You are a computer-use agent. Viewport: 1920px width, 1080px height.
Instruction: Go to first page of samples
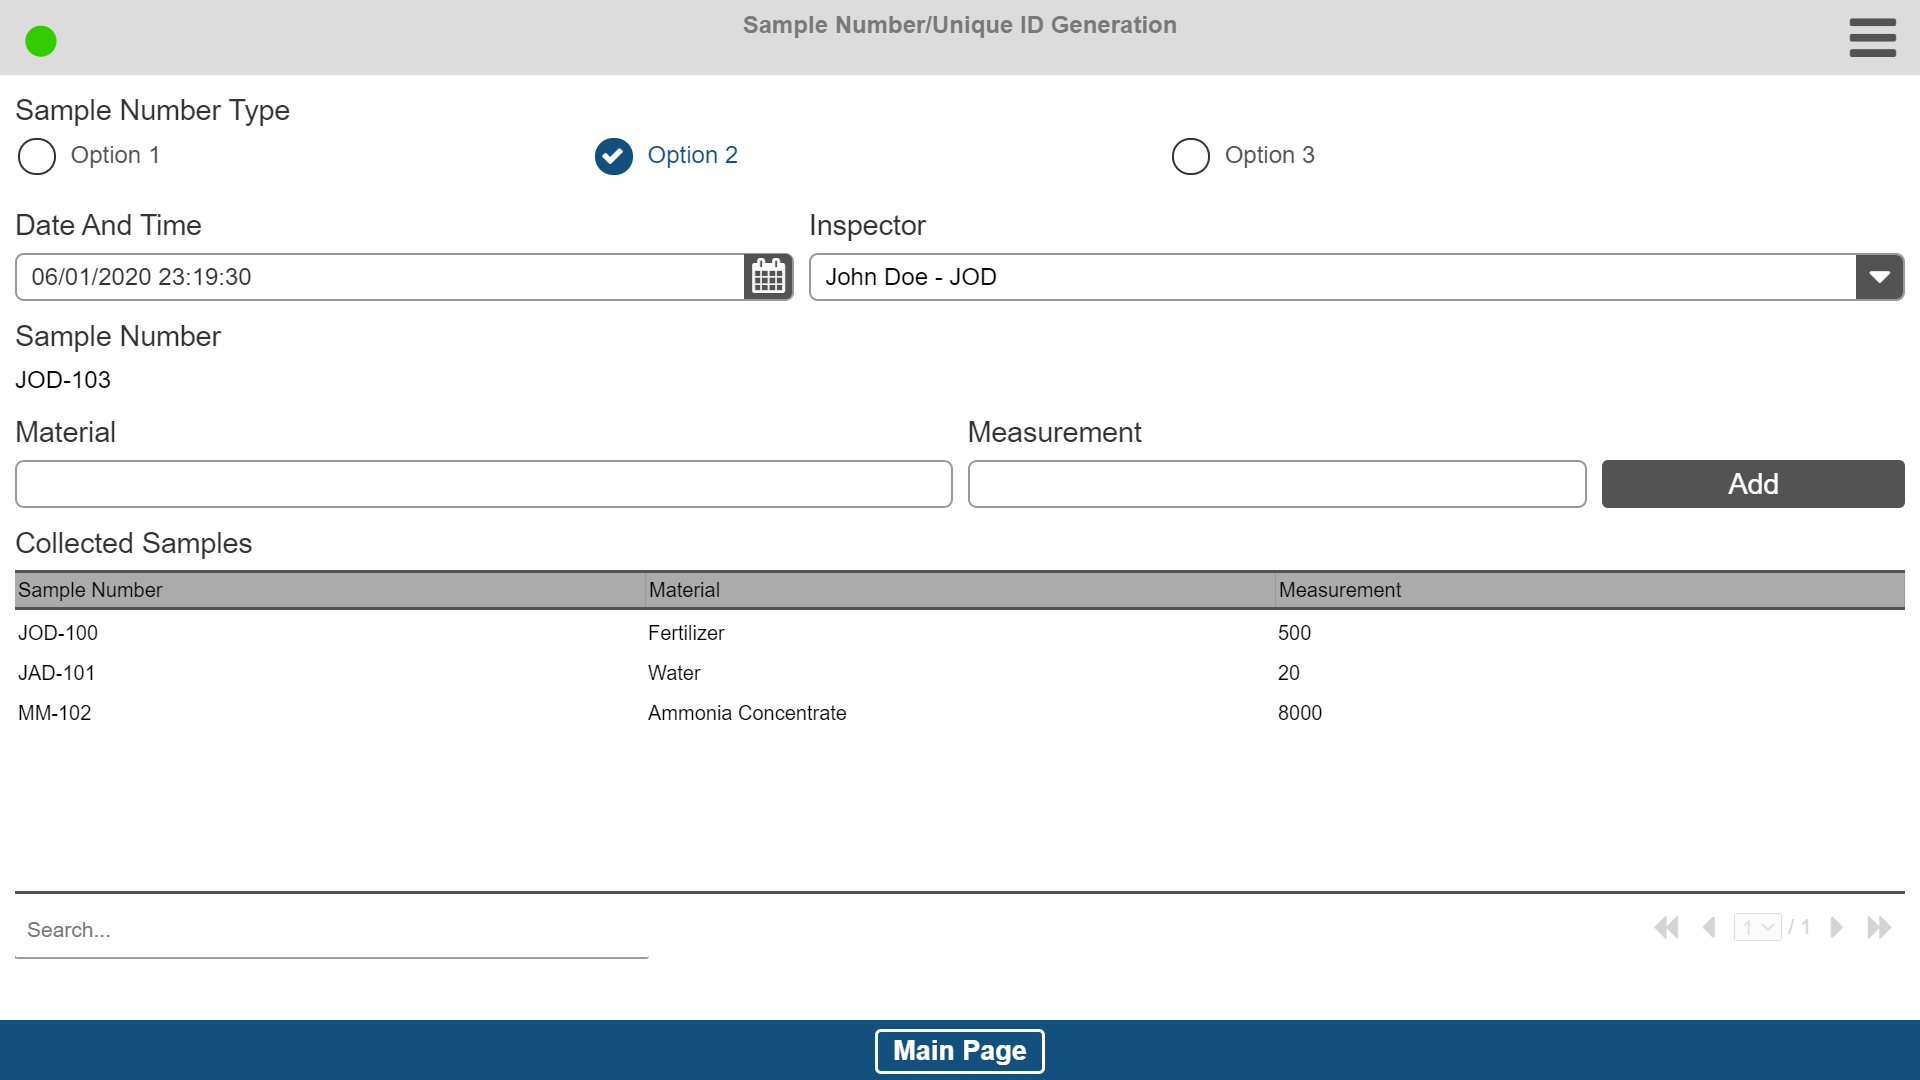[x=1666, y=928]
